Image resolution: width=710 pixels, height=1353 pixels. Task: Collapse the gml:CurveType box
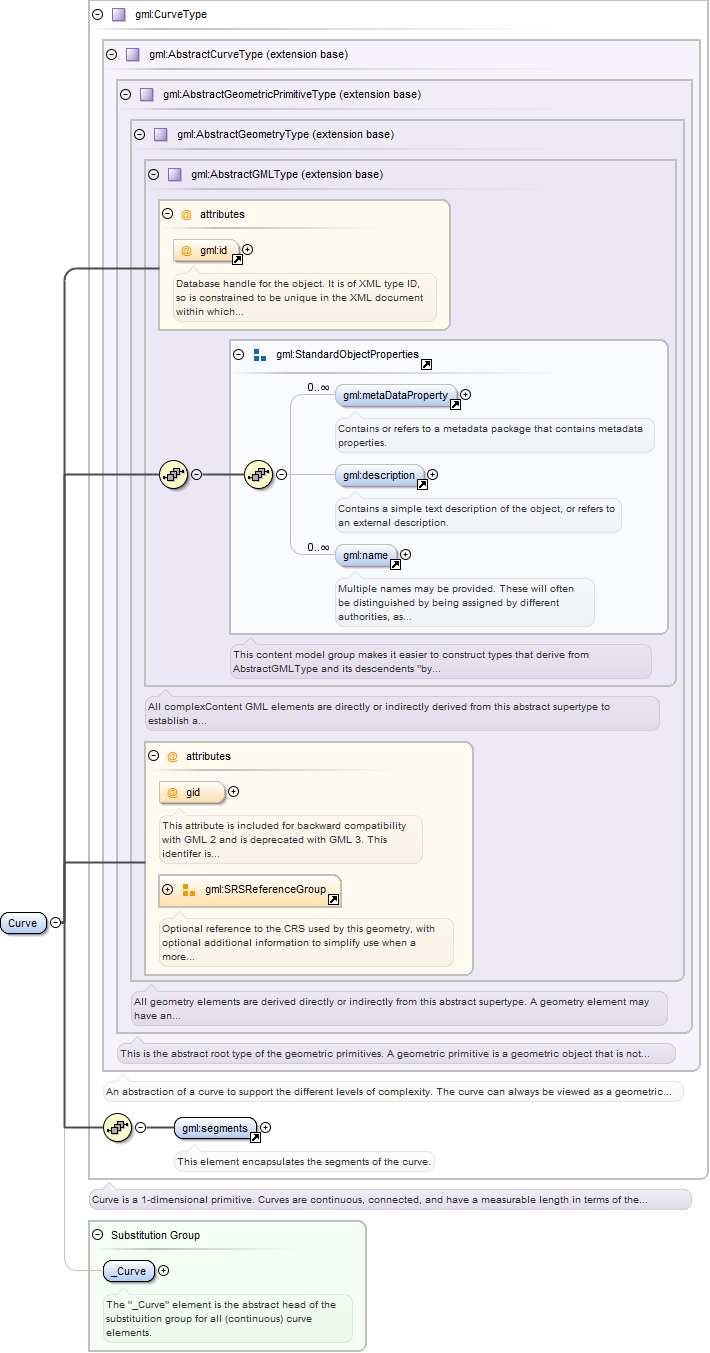[97, 15]
